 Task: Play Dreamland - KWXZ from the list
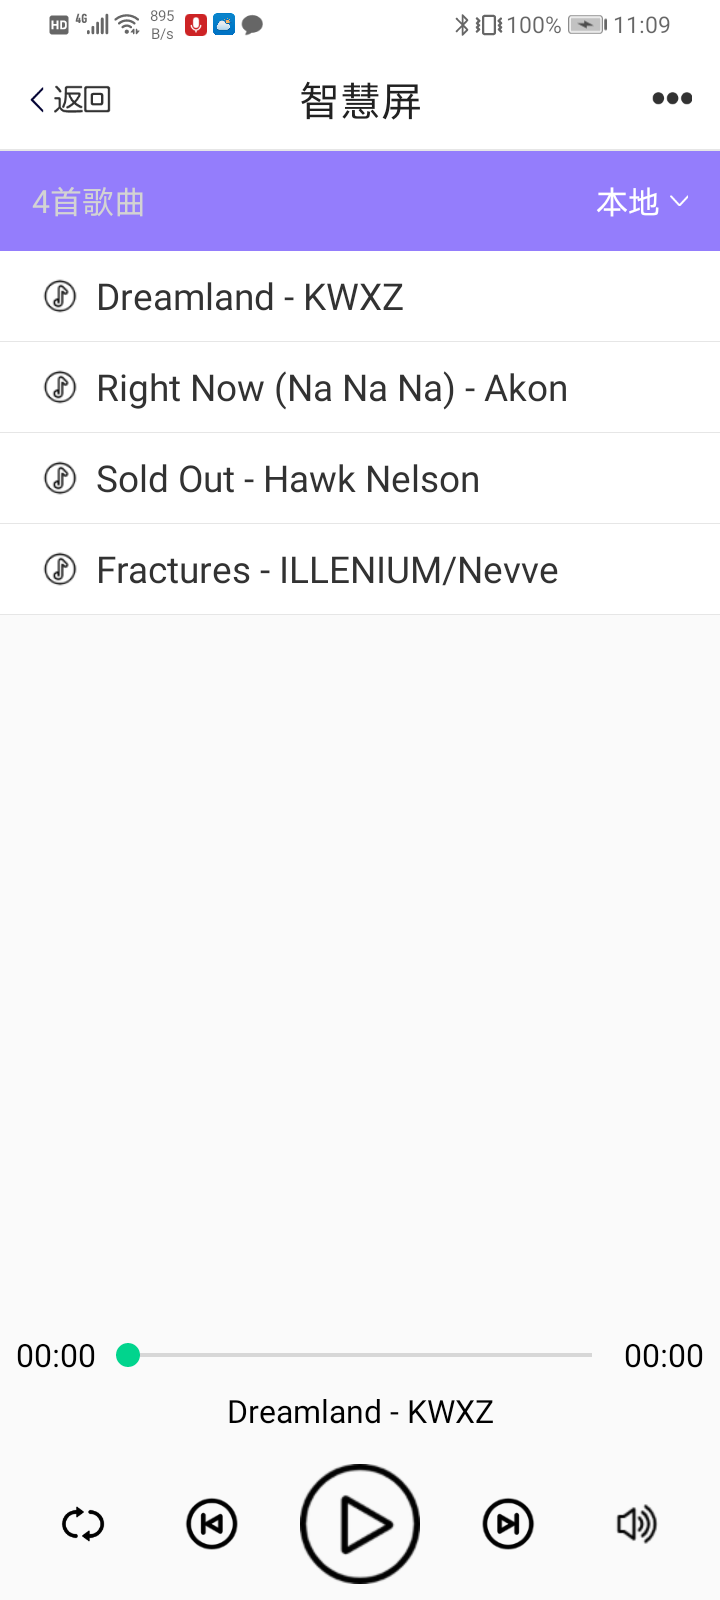pos(250,297)
